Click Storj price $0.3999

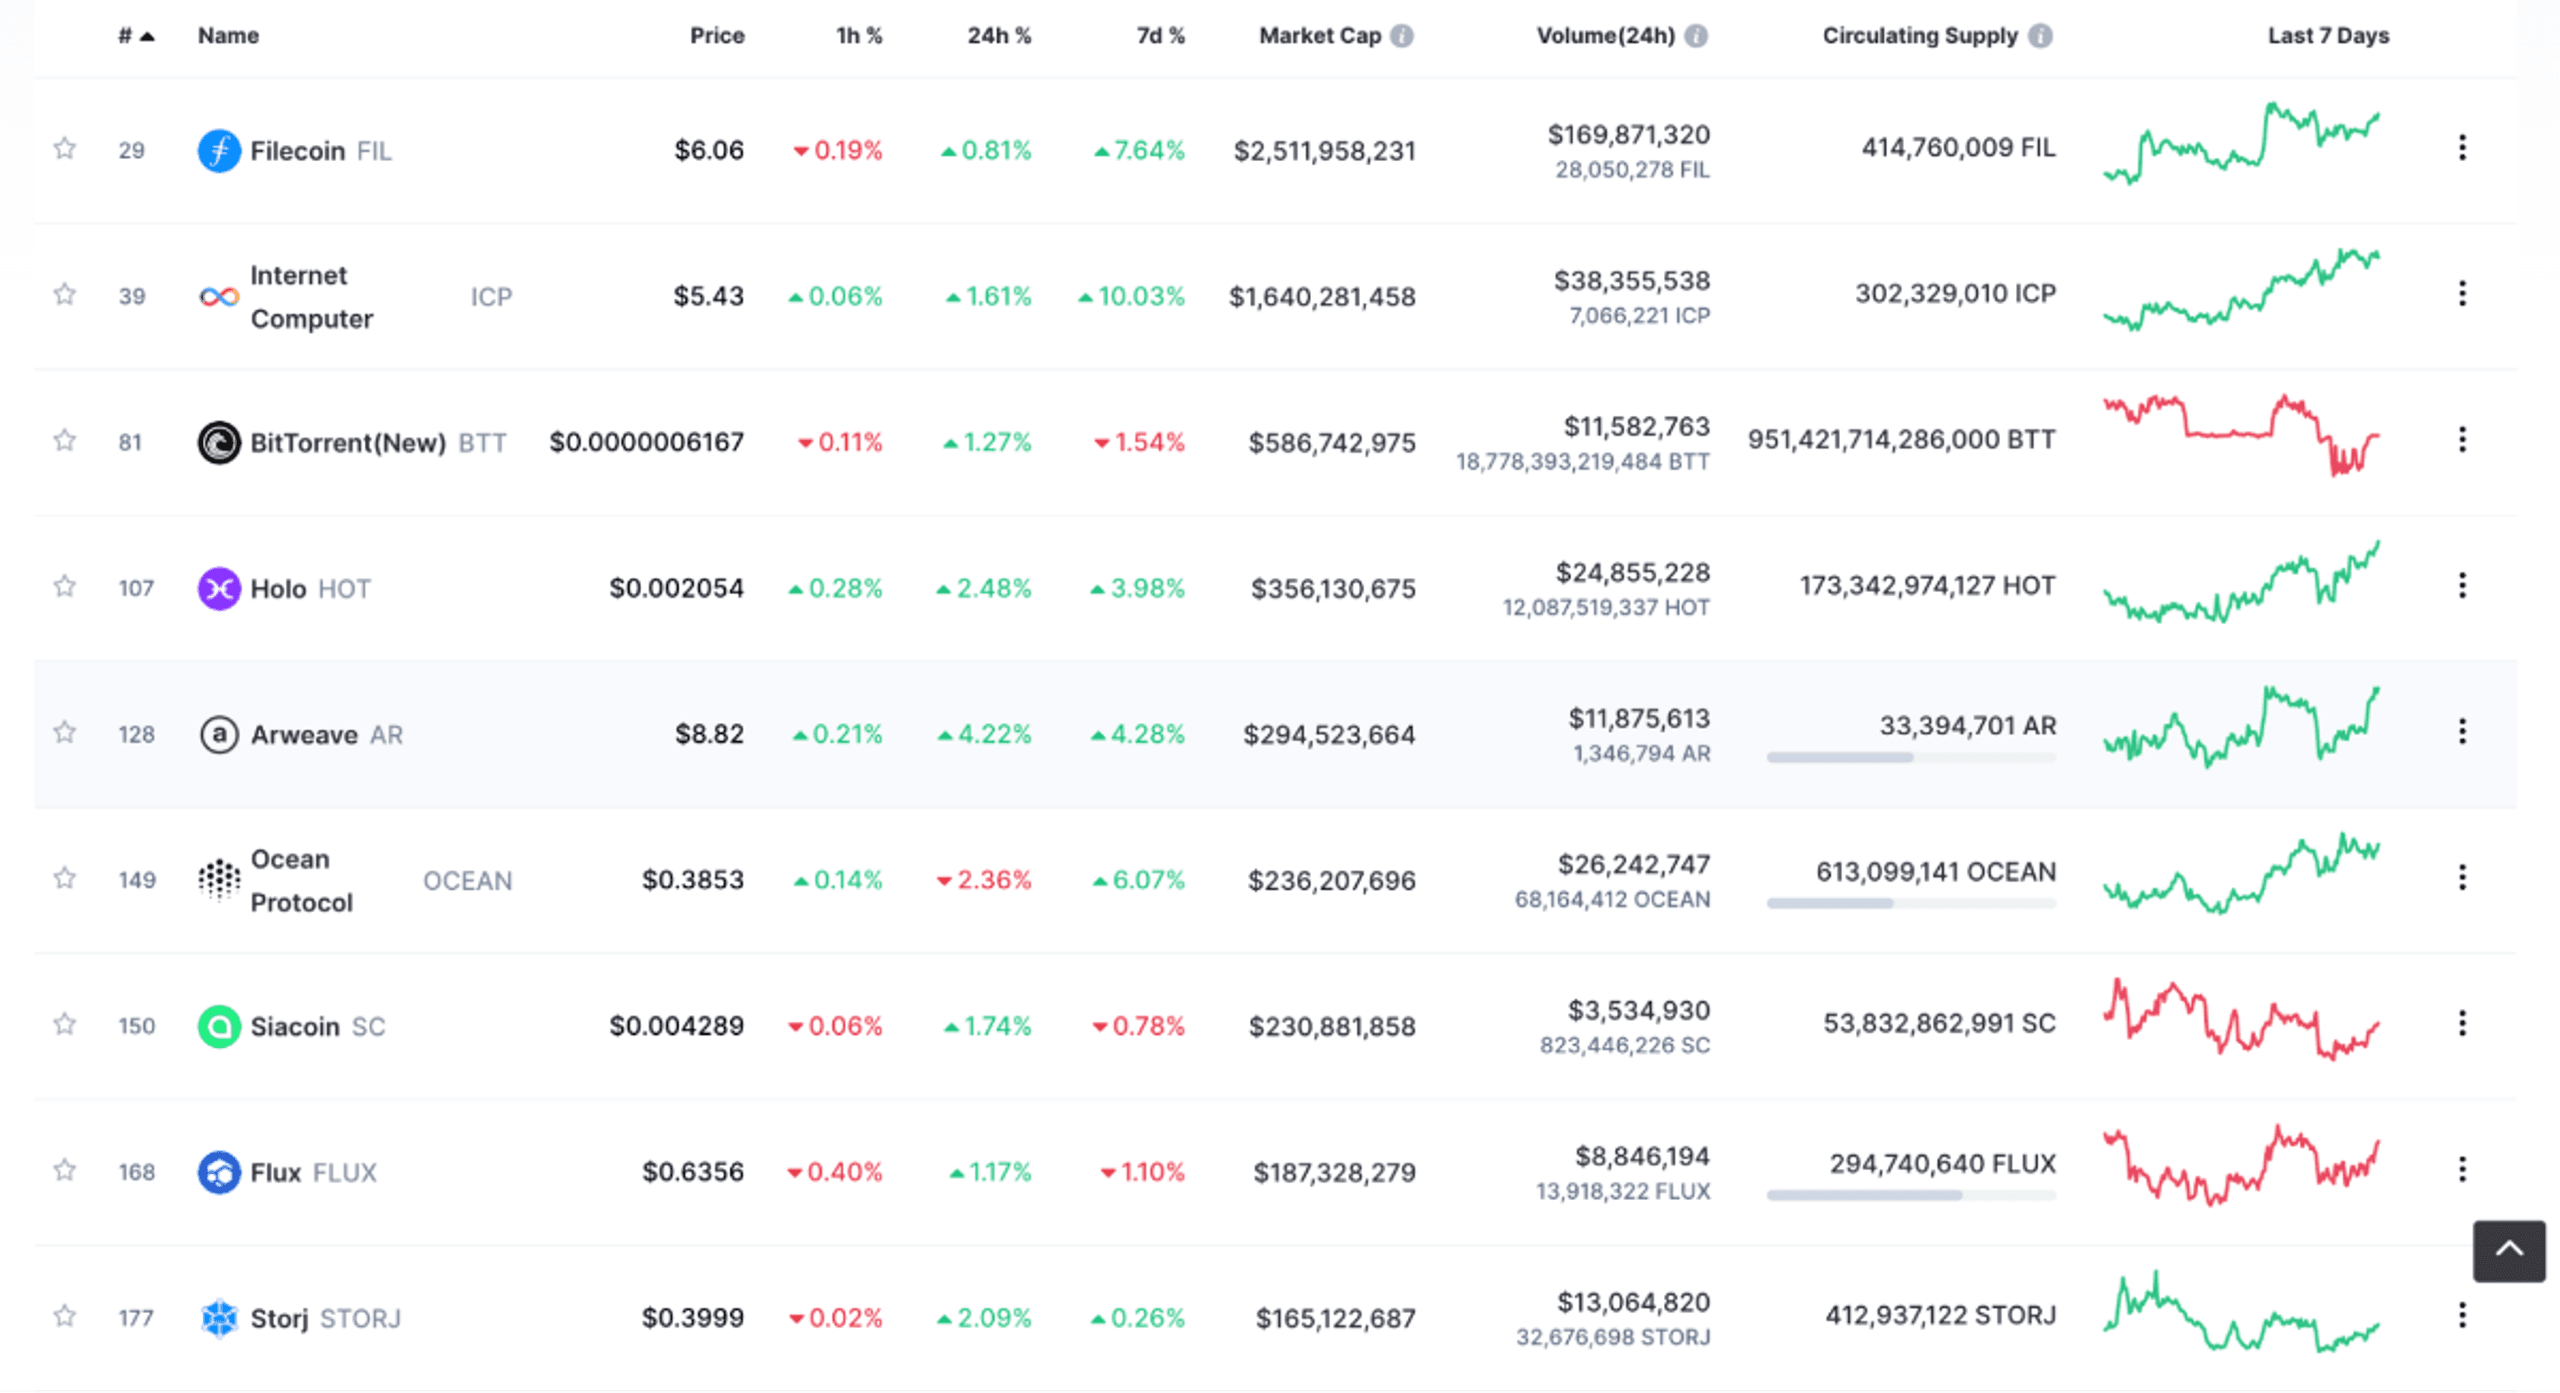pyautogui.click(x=692, y=1318)
